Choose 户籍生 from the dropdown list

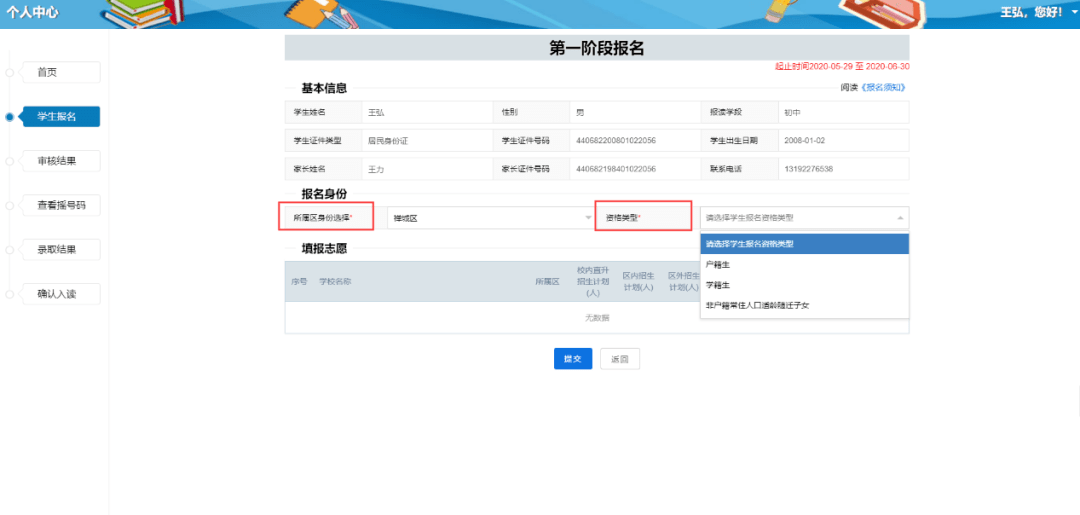804,264
